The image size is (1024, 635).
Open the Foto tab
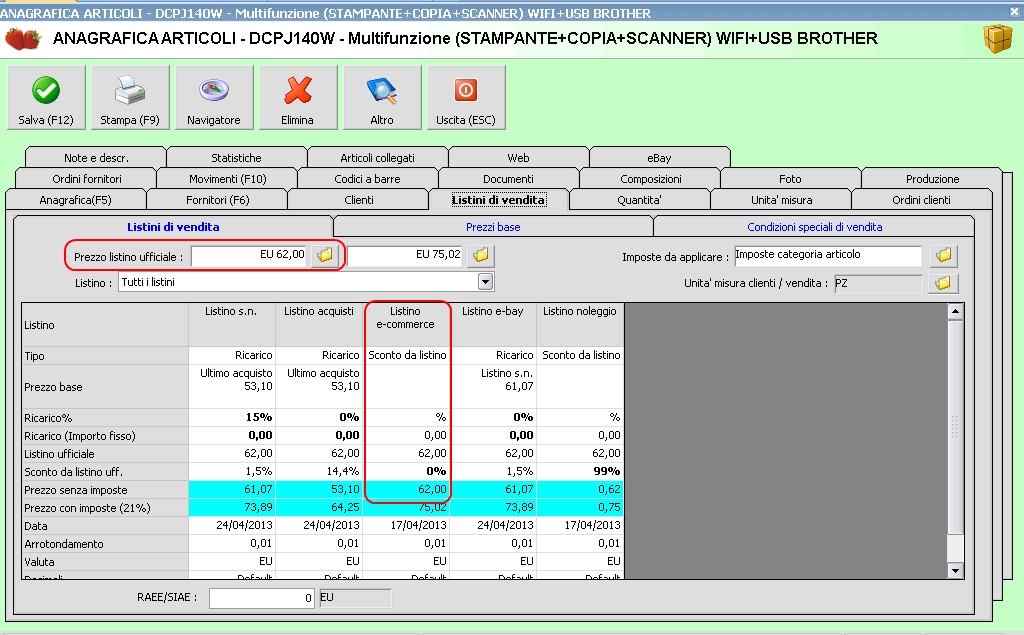790,178
